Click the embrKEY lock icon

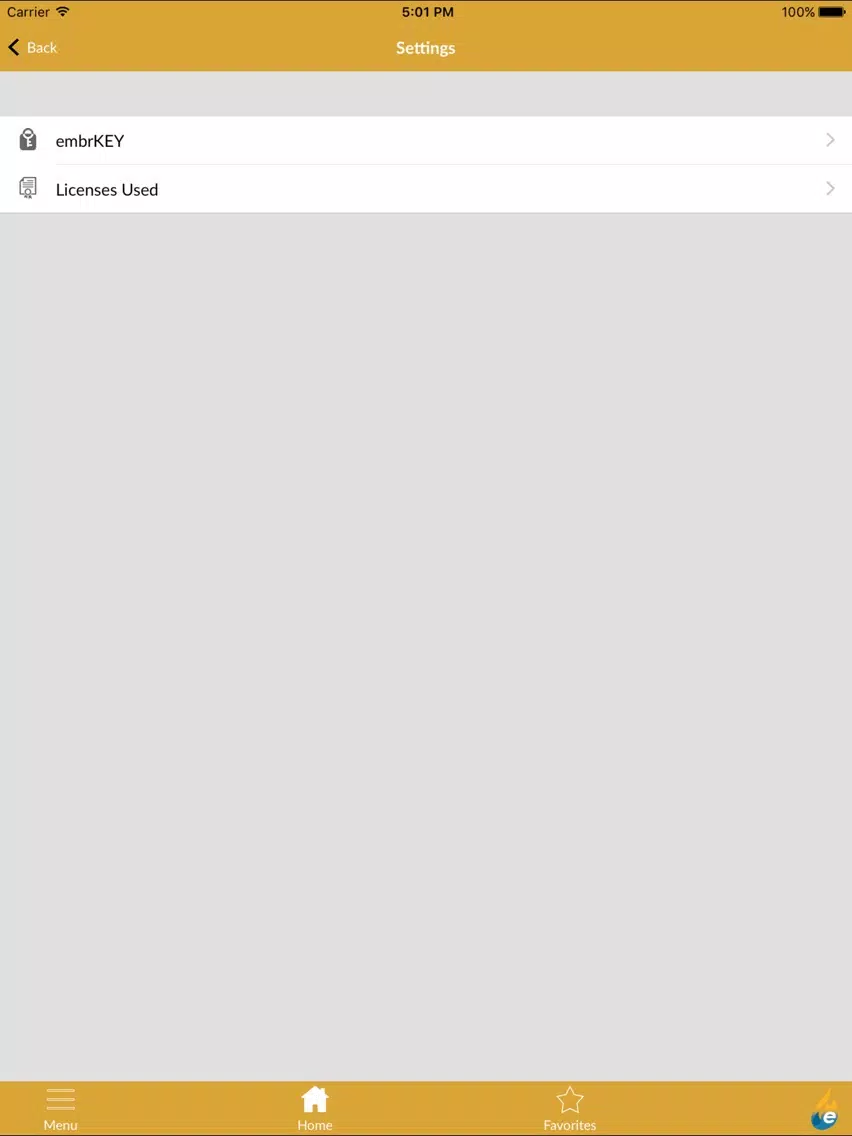coord(28,140)
